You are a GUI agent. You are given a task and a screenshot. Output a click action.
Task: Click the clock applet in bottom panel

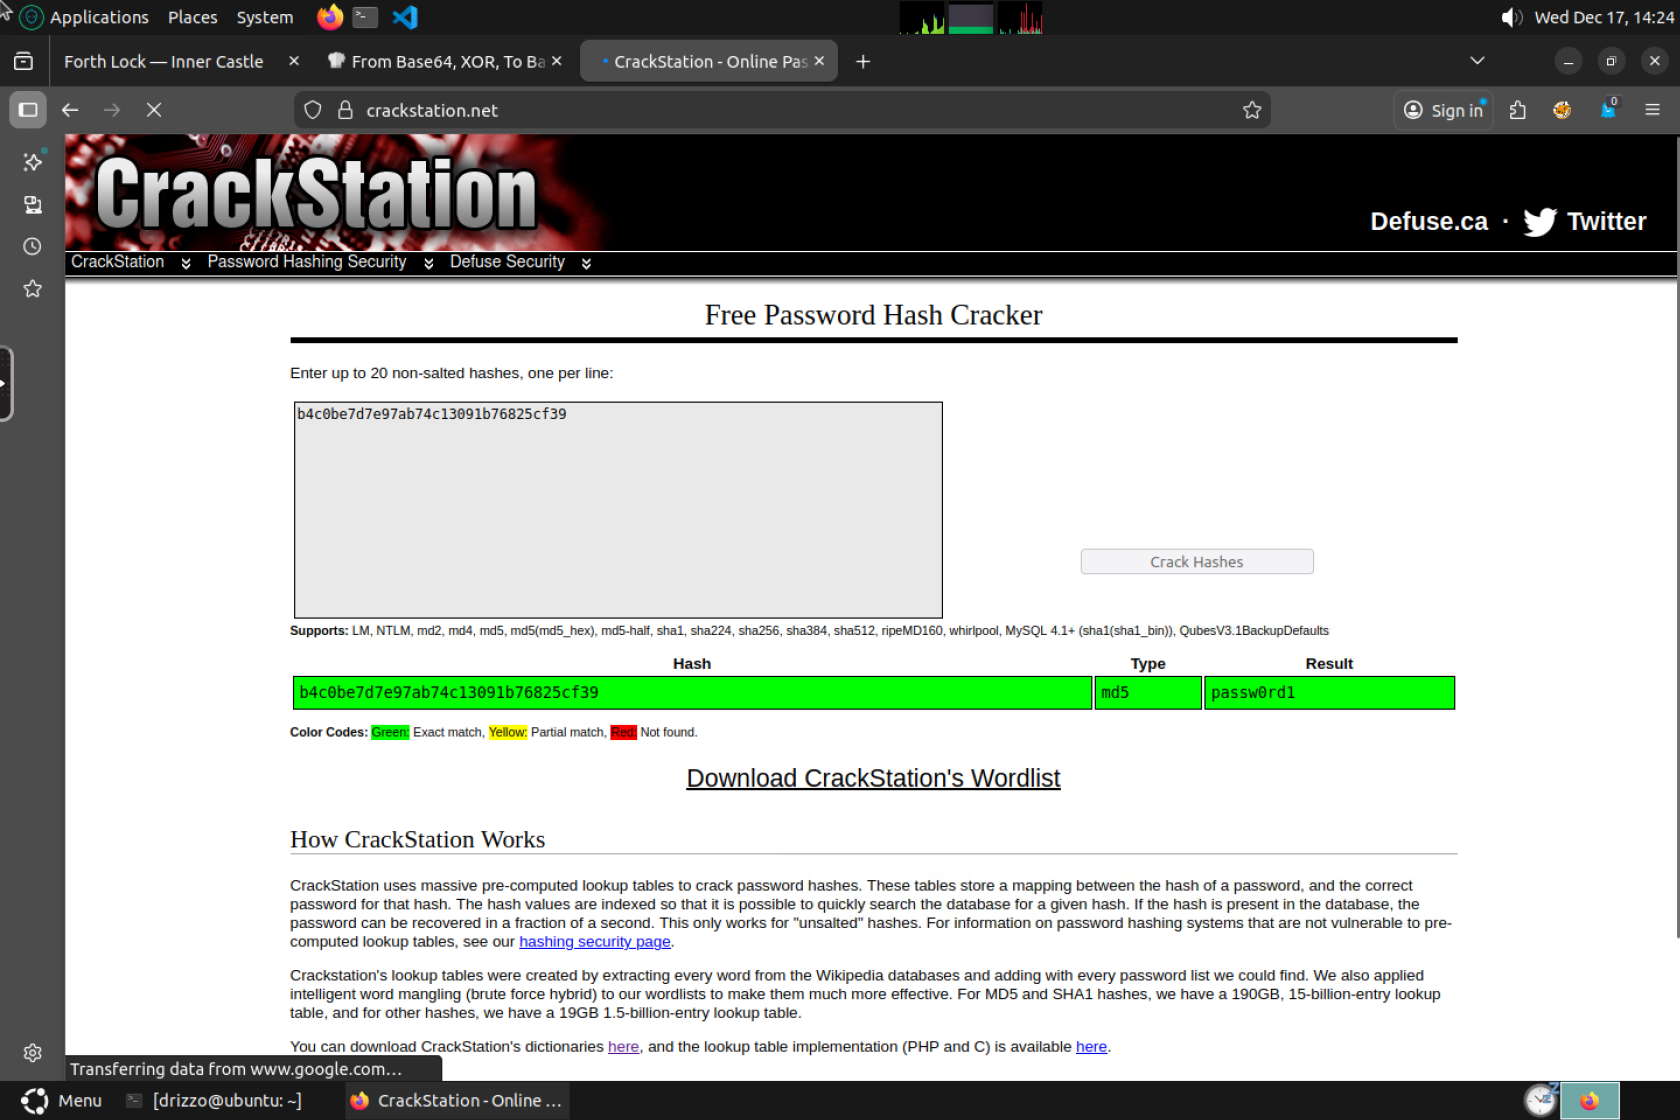pyautogui.click(x=1540, y=1100)
